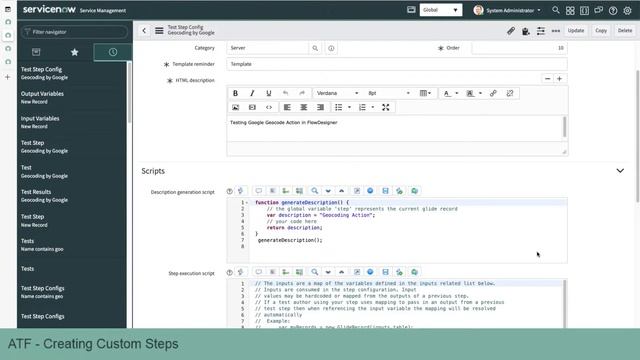The width and height of the screenshot is (640, 360).
Task: Click search icon in Step execution script toolbar
Action: pyautogui.click(x=314, y=272)
